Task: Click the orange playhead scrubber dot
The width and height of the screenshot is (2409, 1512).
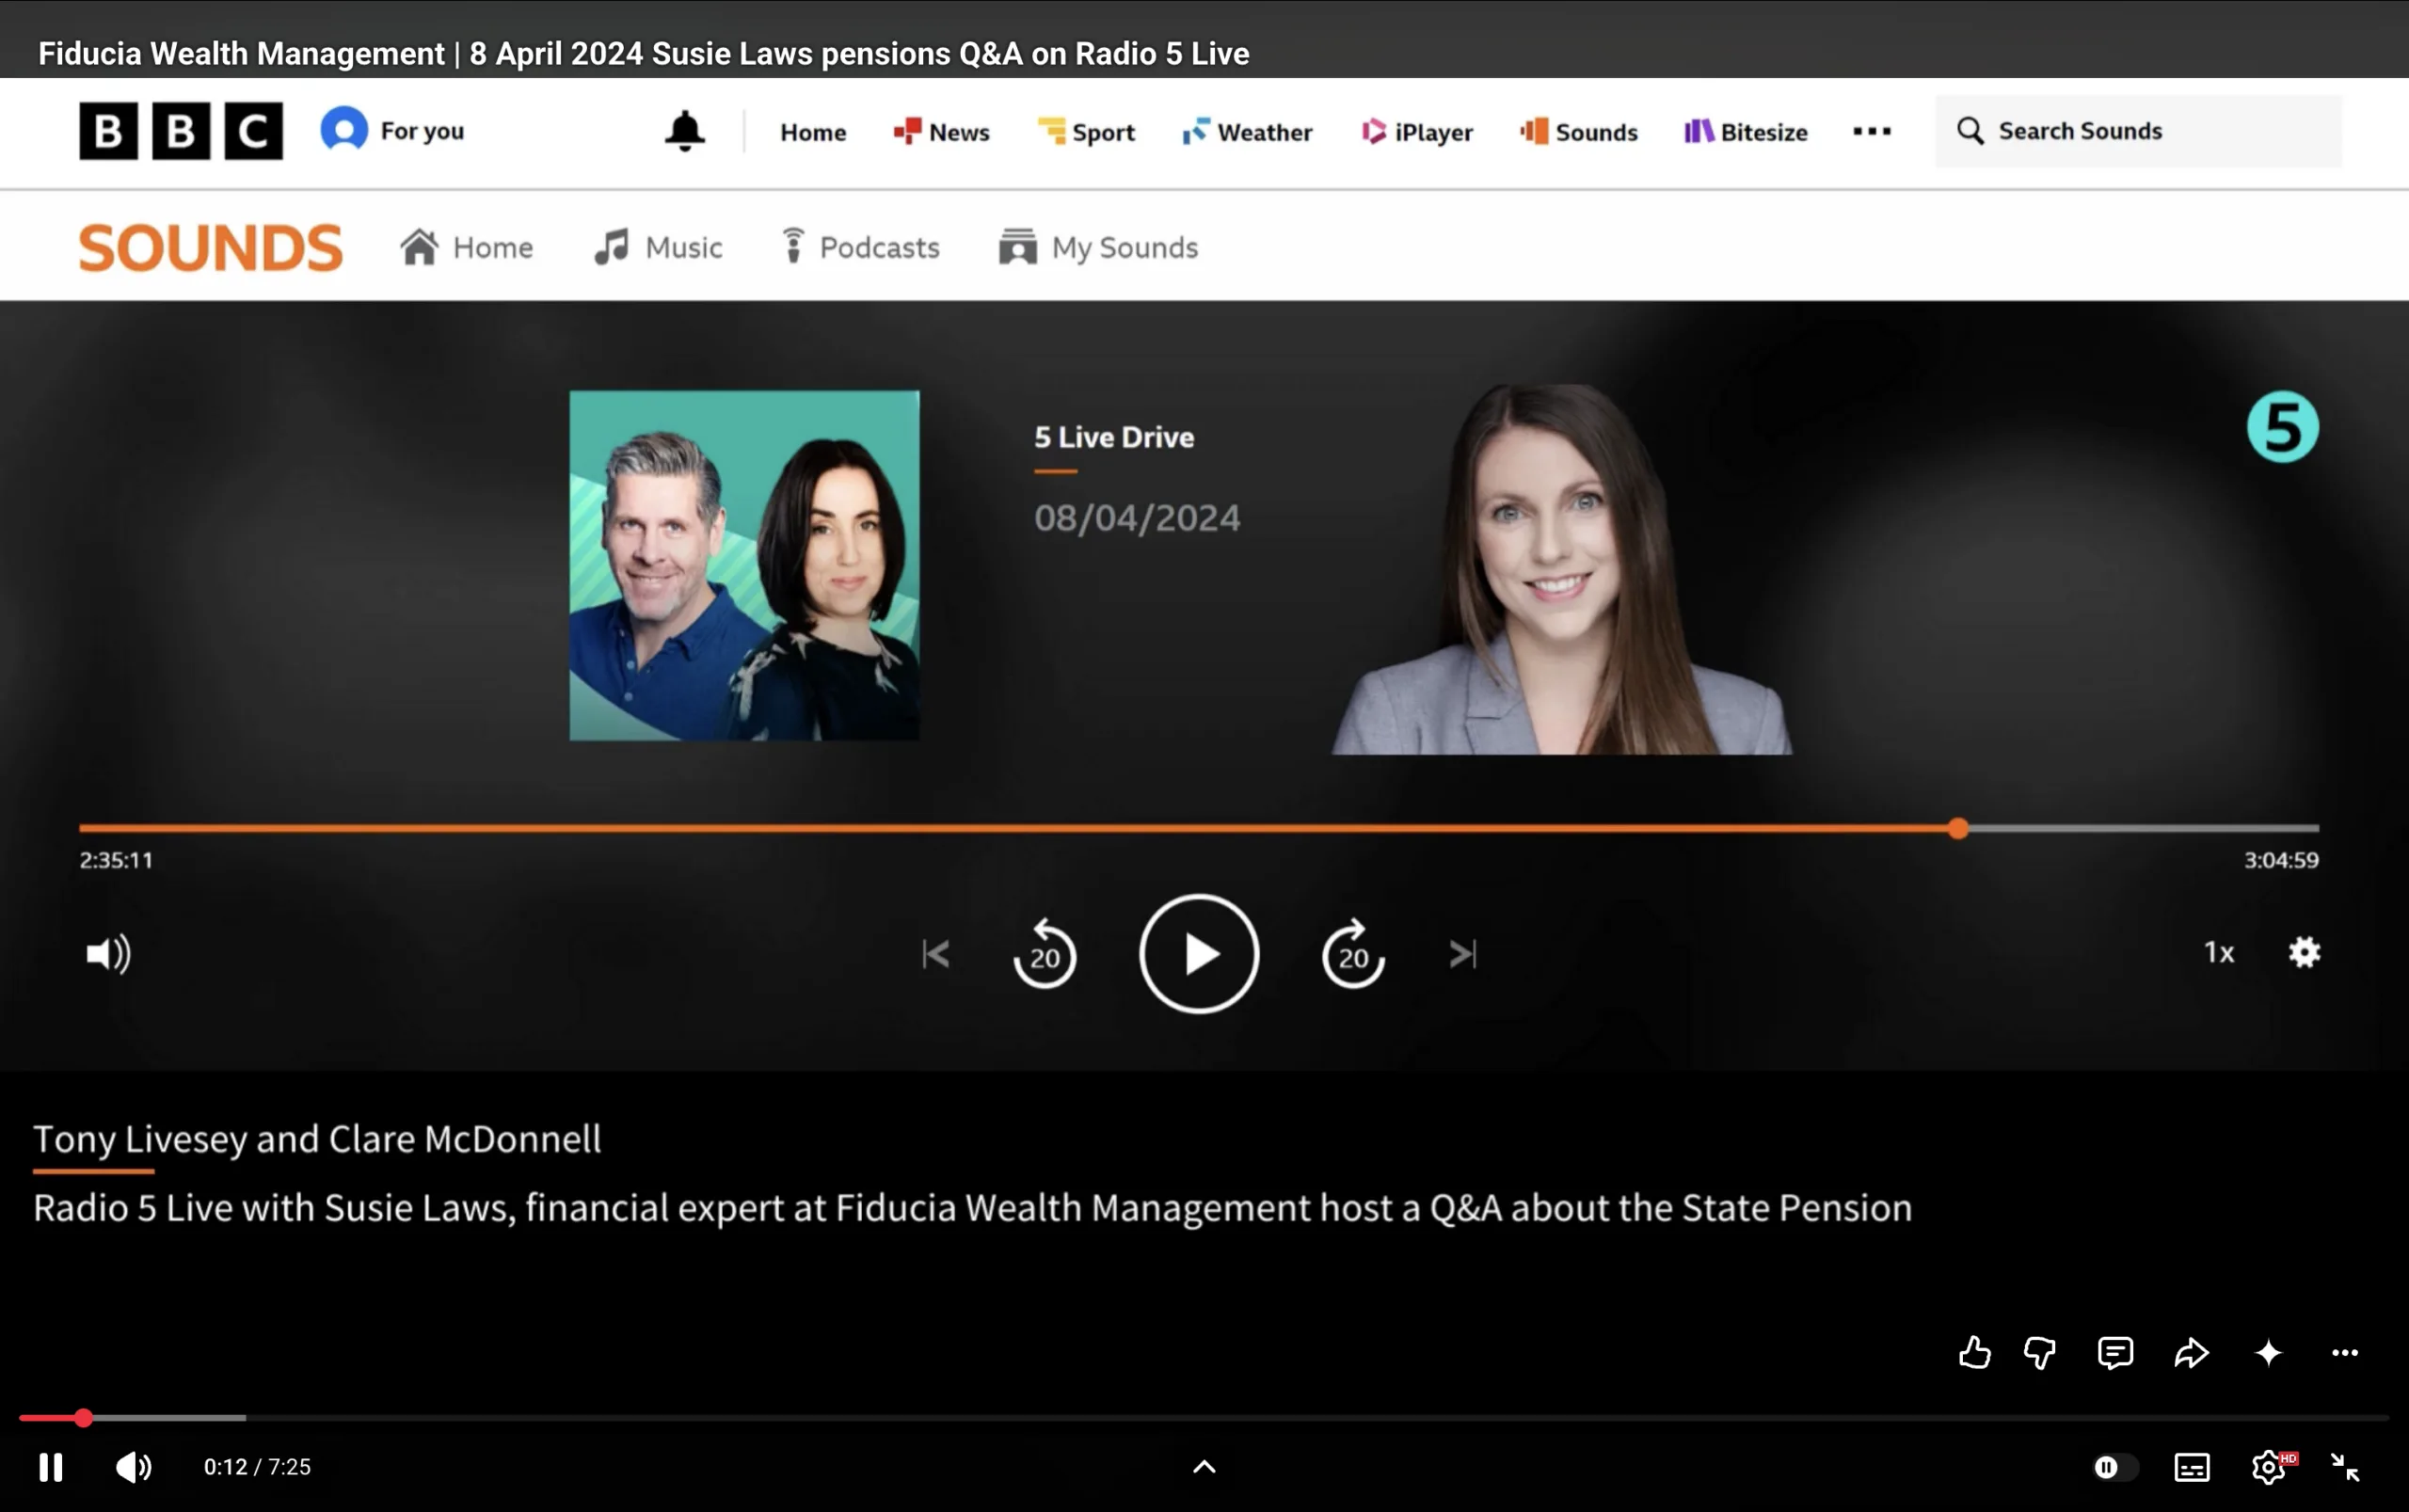Action: tap(1958, 828)
